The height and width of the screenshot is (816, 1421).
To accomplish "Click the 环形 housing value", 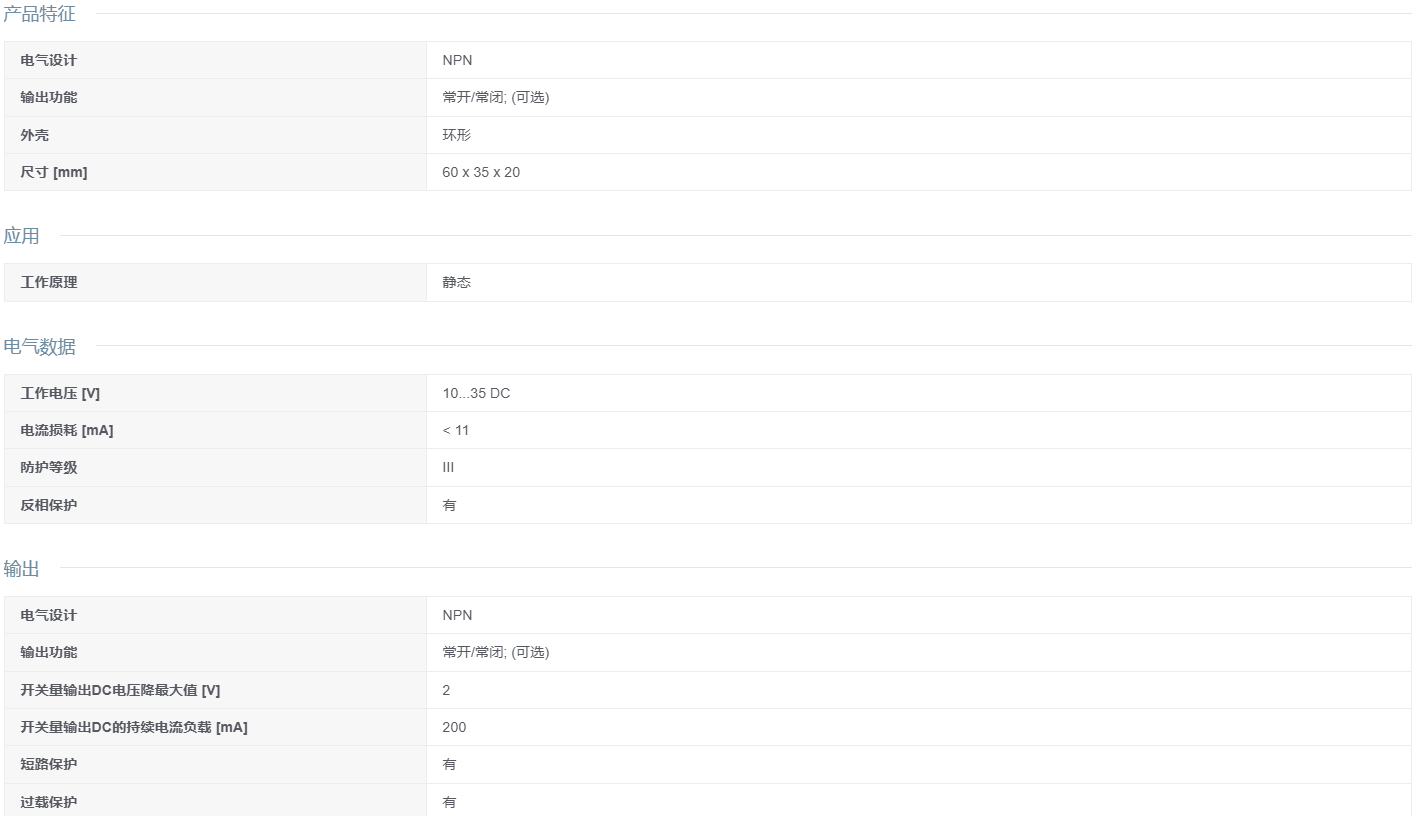I will coord(456,135).
